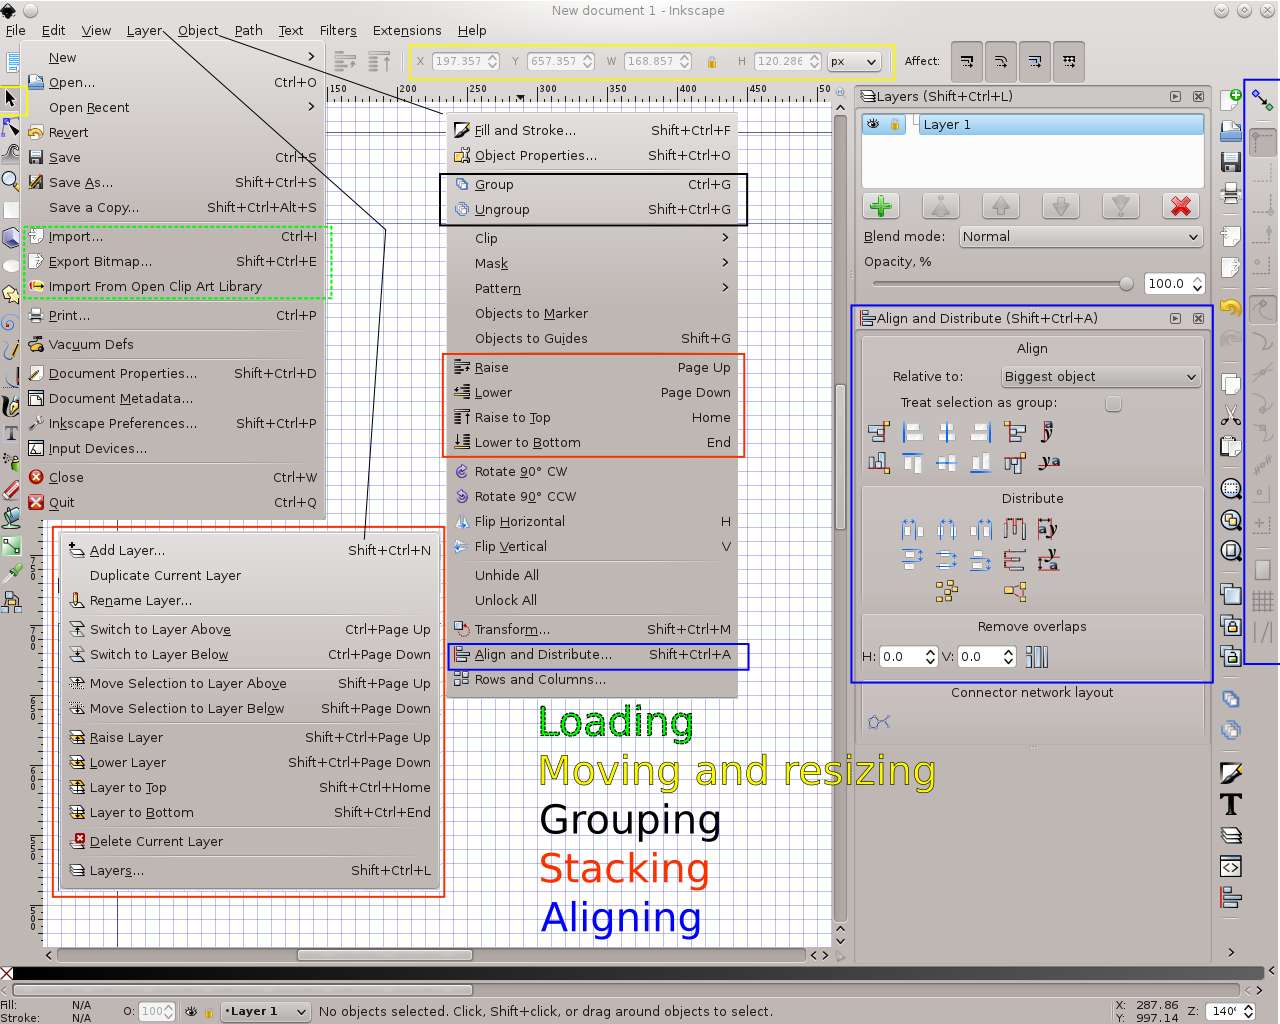Open the Edit menu
Image resolution: width=1280 pixels, height=1024 pixels.
pos(54,30)
